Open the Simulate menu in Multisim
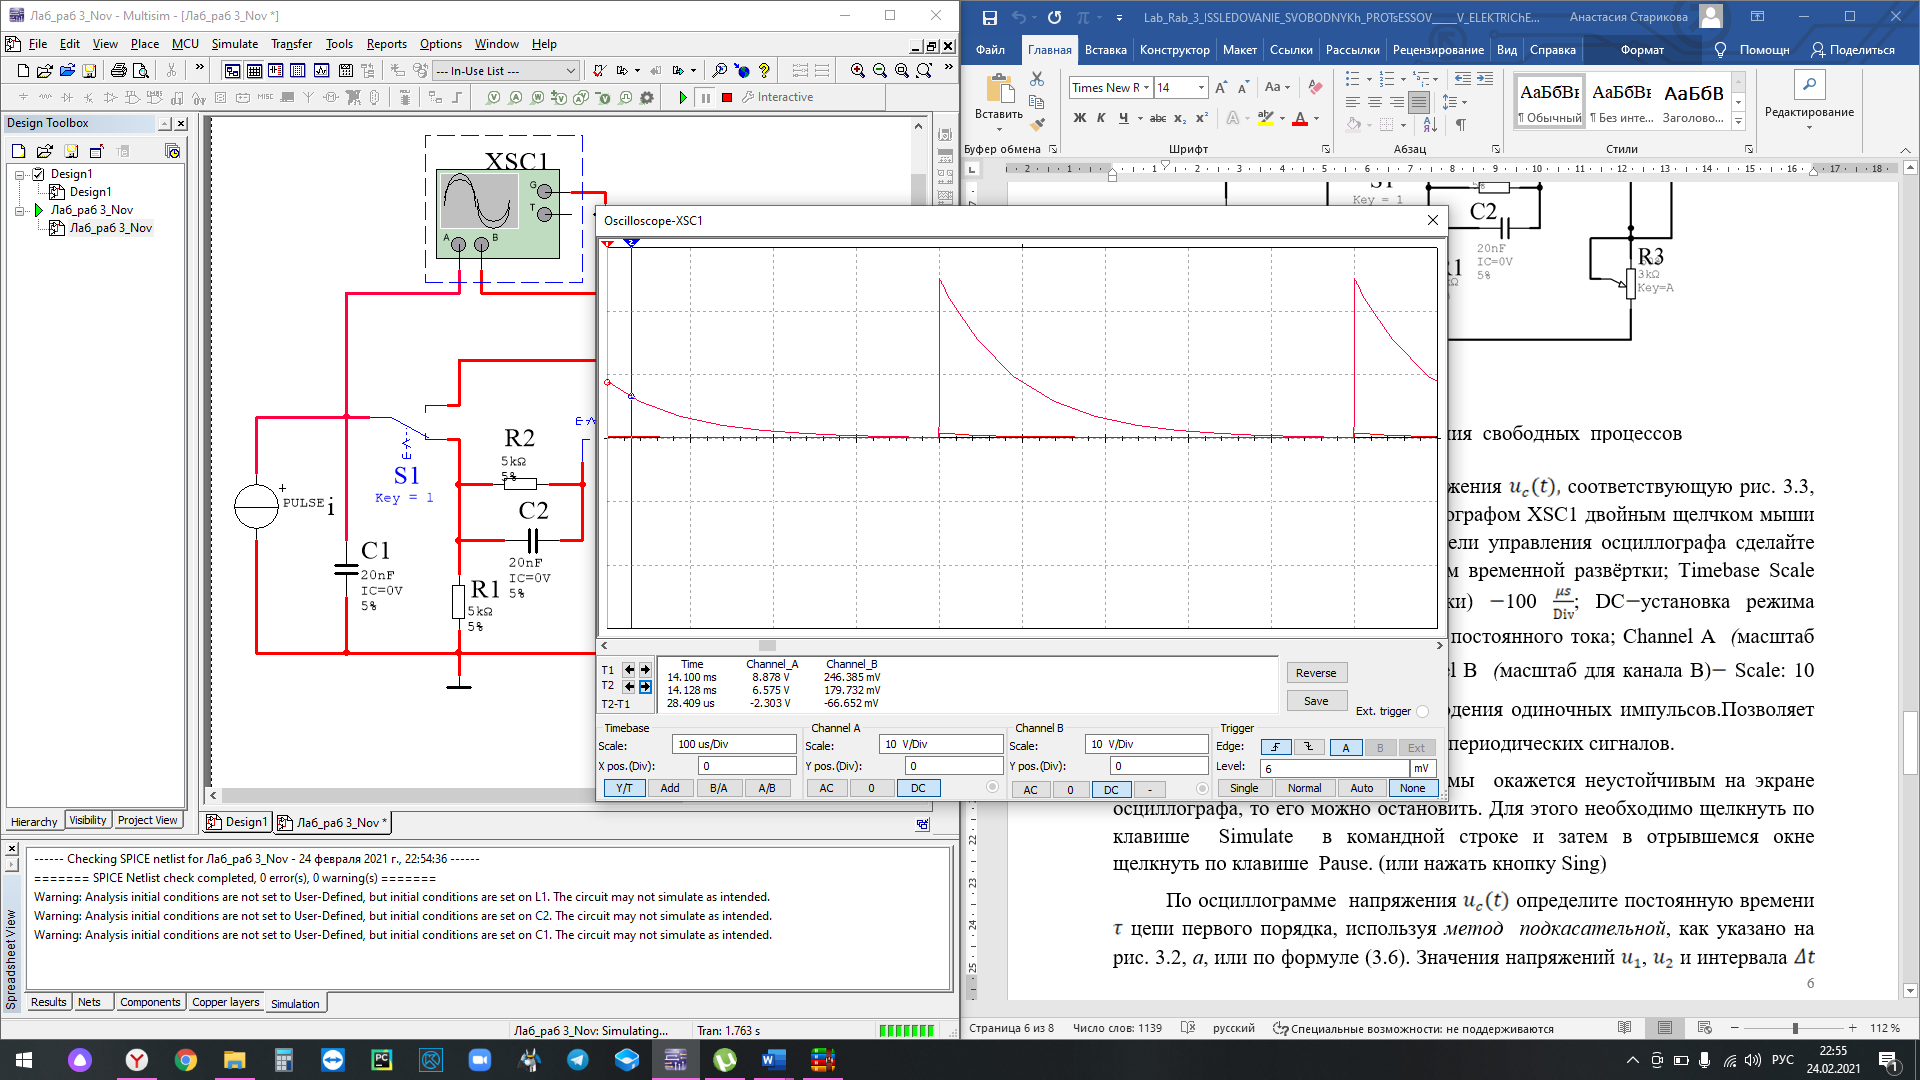1920x1080 pixels. 234,44
